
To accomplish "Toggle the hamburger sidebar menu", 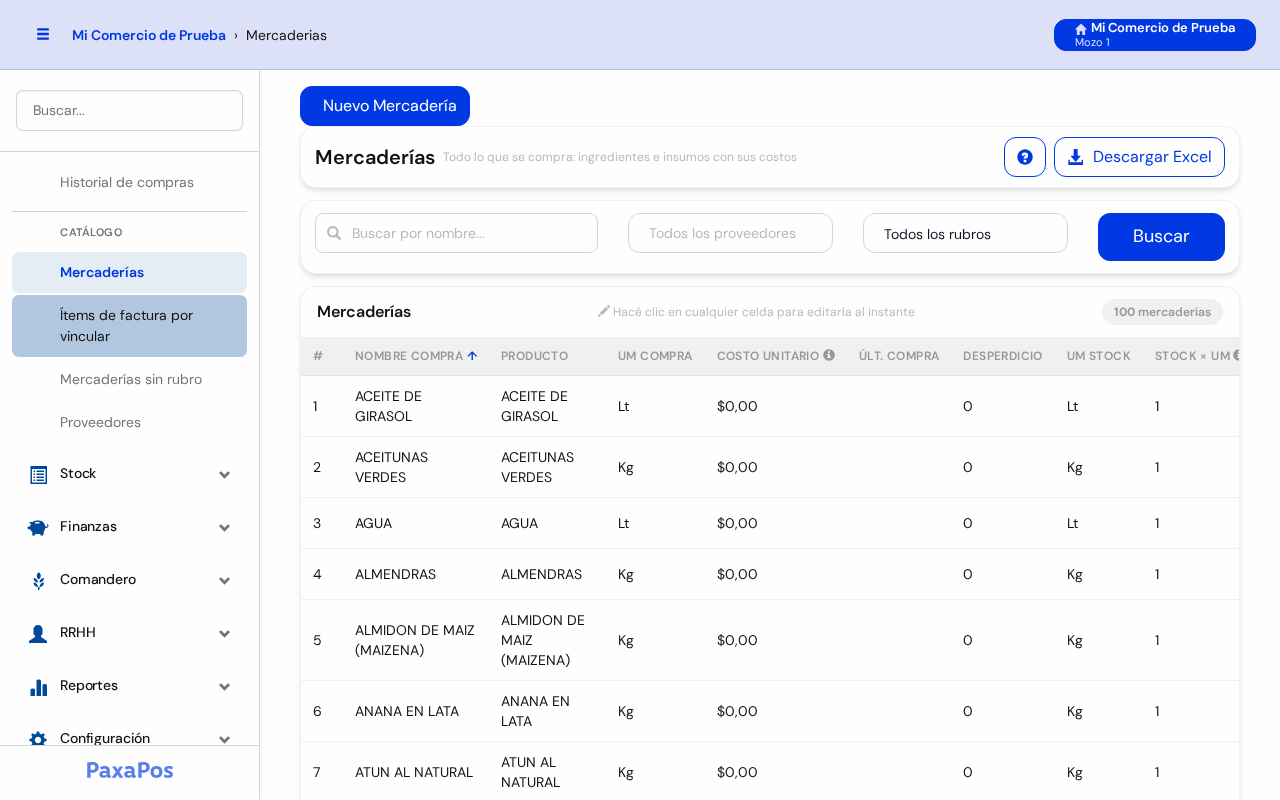I will click(x=43, y=35).
